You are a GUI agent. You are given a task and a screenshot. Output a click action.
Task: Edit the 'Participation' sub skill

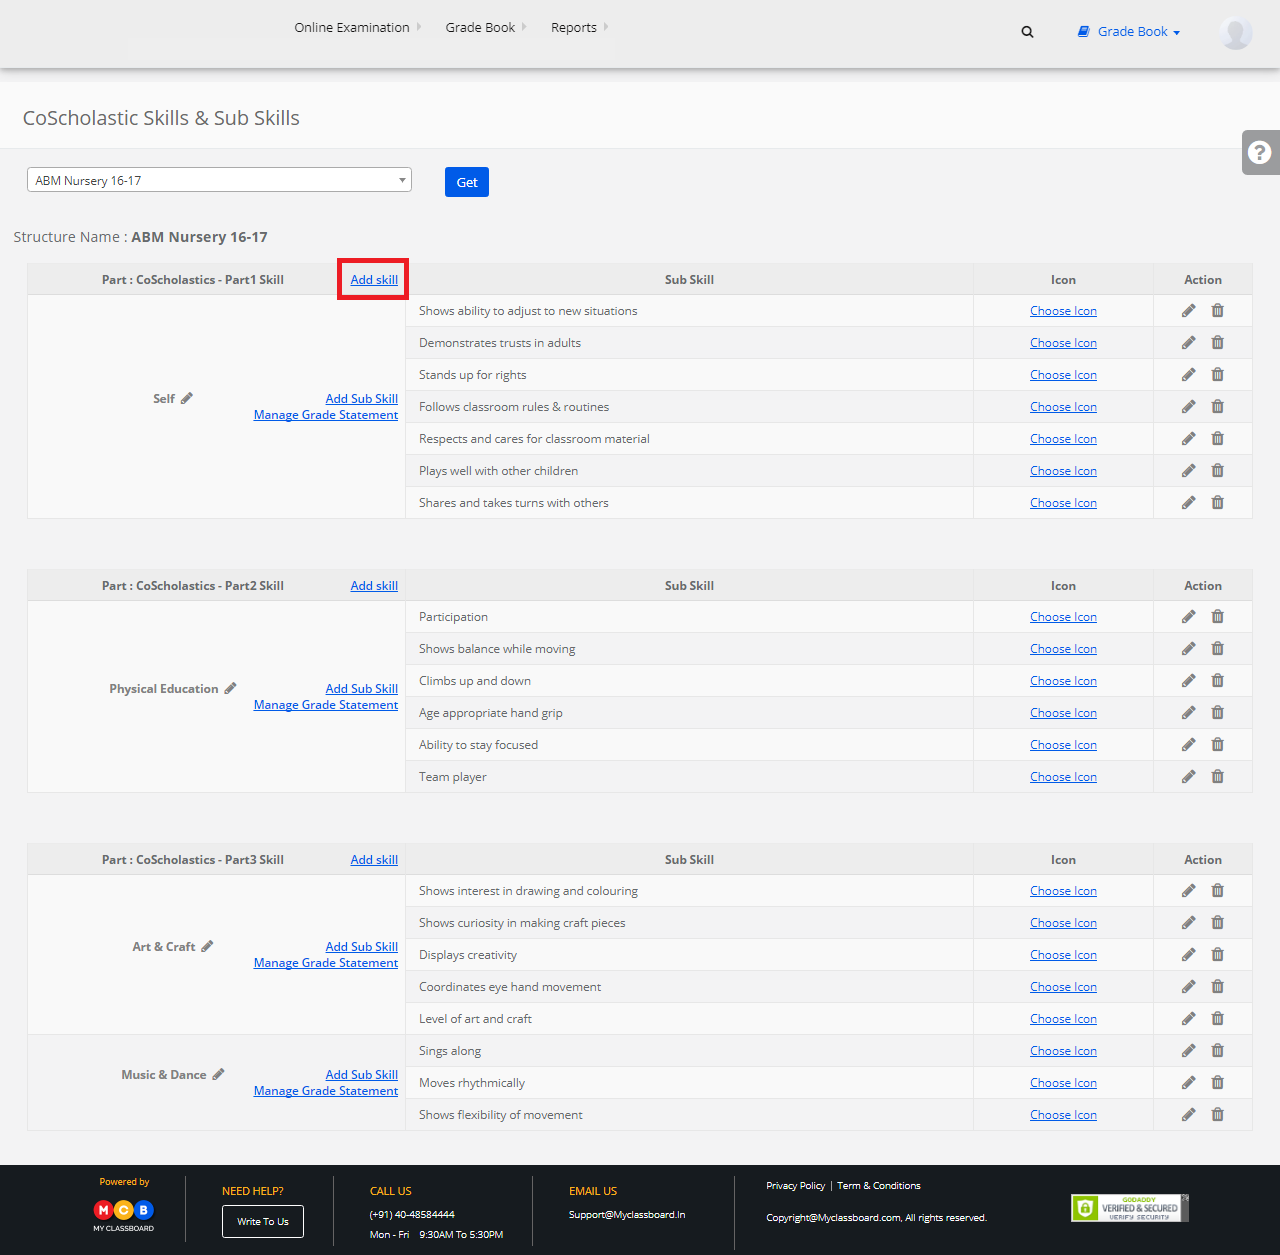(x=1188, y=617)
